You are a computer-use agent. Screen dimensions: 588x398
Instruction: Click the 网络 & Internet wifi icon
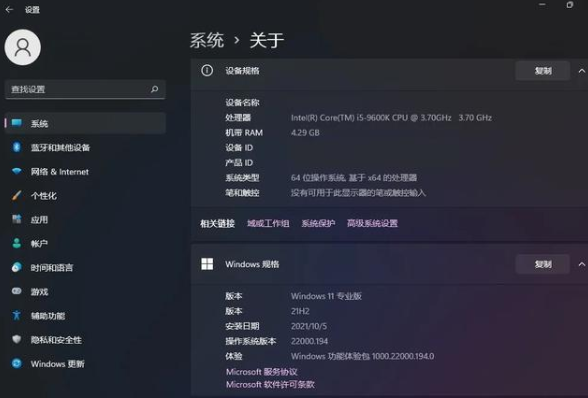pos(16,171)
